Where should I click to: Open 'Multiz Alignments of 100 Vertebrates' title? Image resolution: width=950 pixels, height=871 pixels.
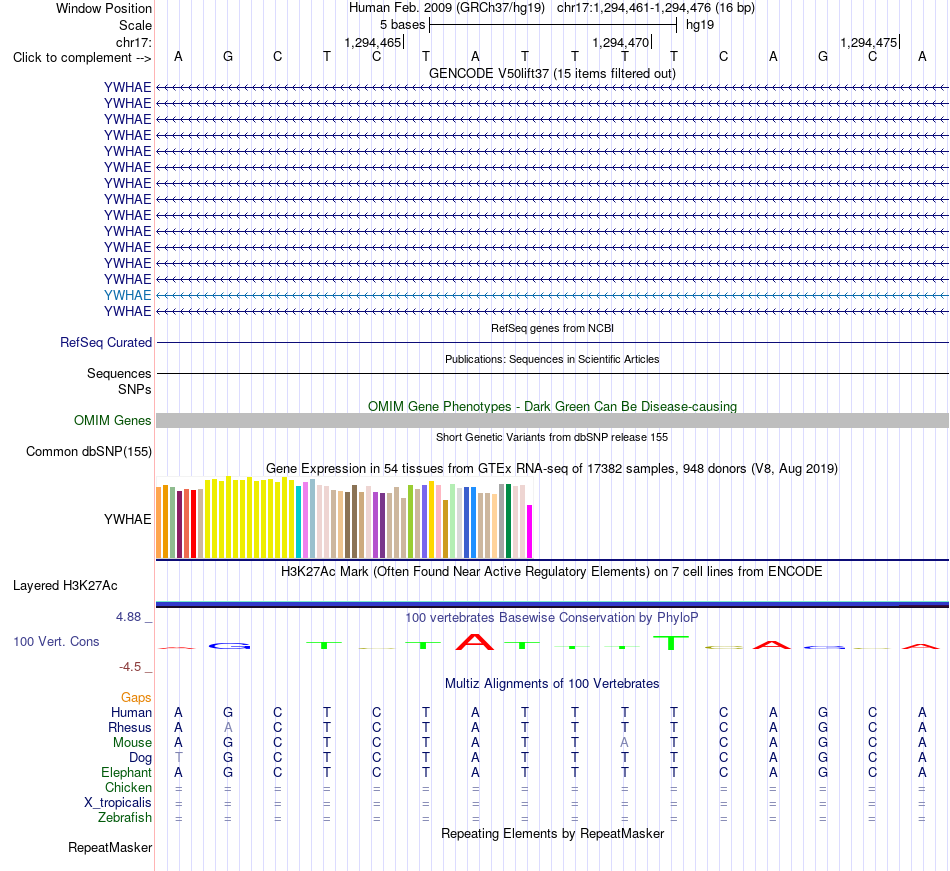[x=552, y=684]
